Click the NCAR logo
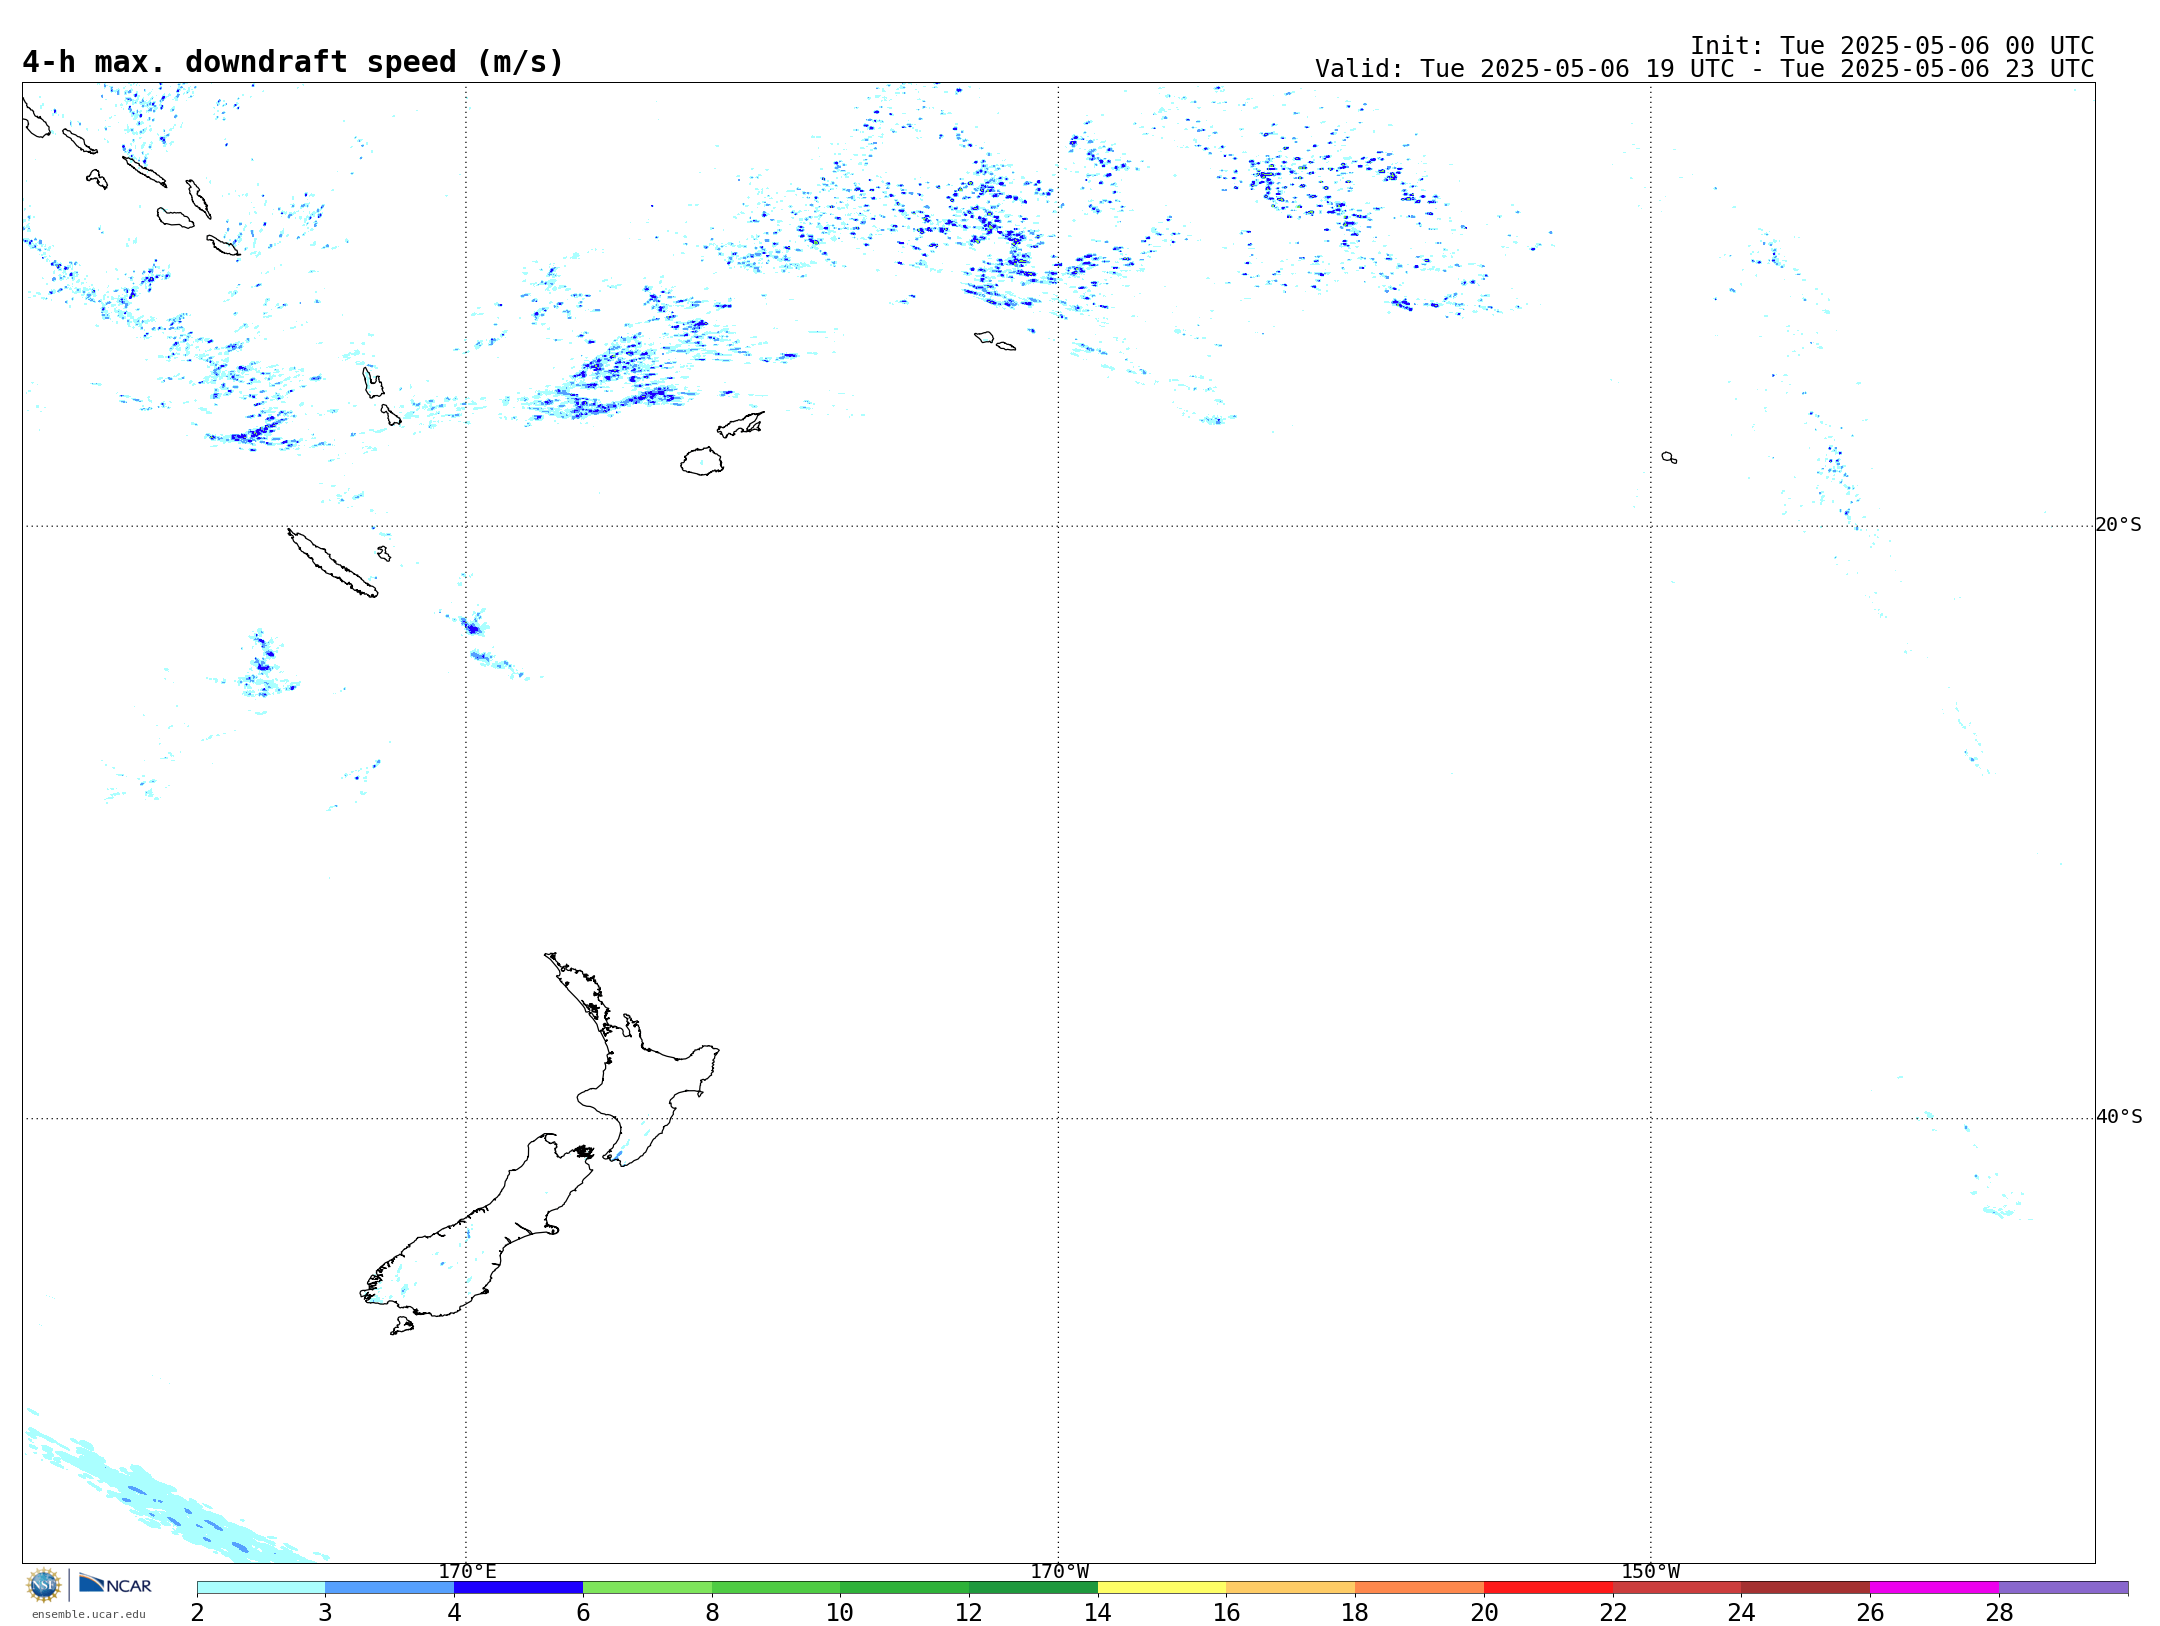Screen dimensions: 2160x1626 [x=115, y=1584]
